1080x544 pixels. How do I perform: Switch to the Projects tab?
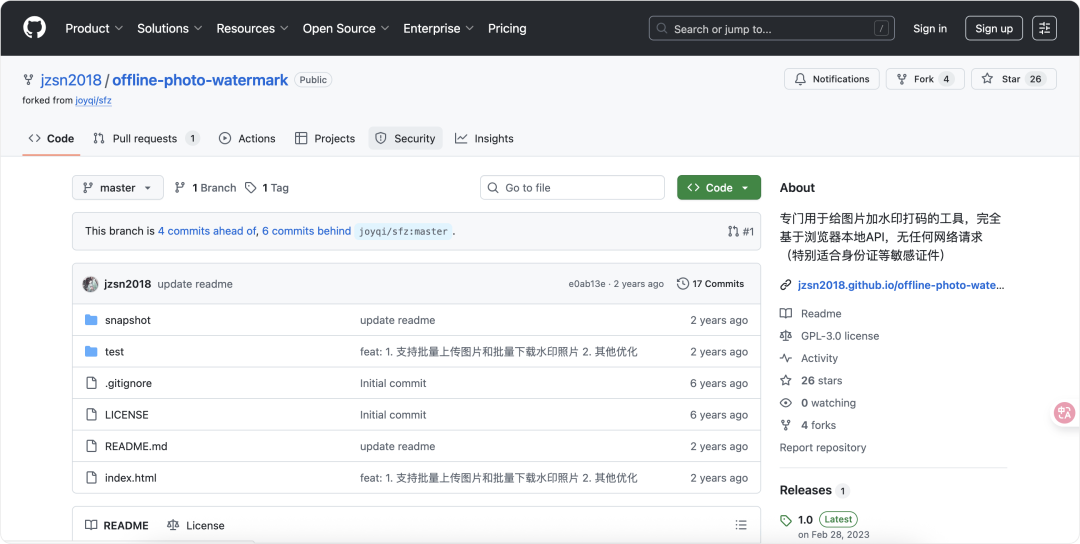(325, 138)
